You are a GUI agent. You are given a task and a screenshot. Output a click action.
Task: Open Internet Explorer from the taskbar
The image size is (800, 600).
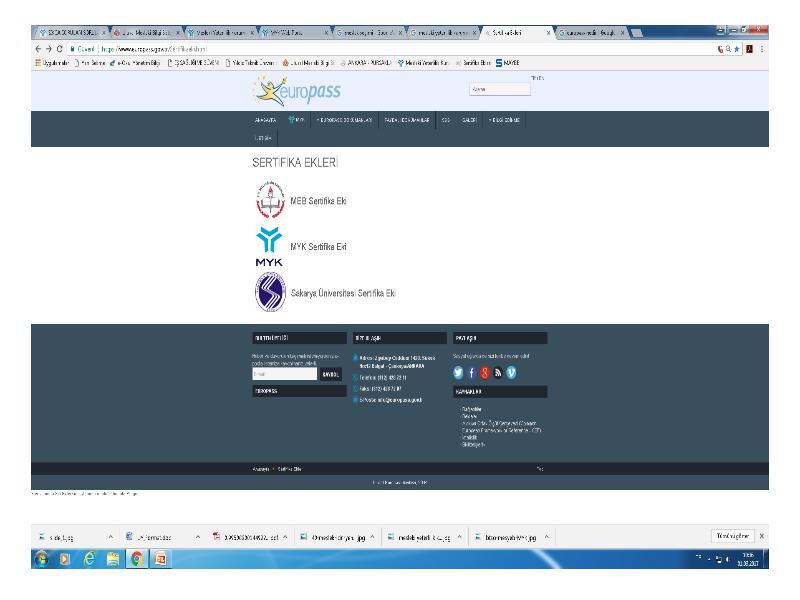(x=89, y=559)
